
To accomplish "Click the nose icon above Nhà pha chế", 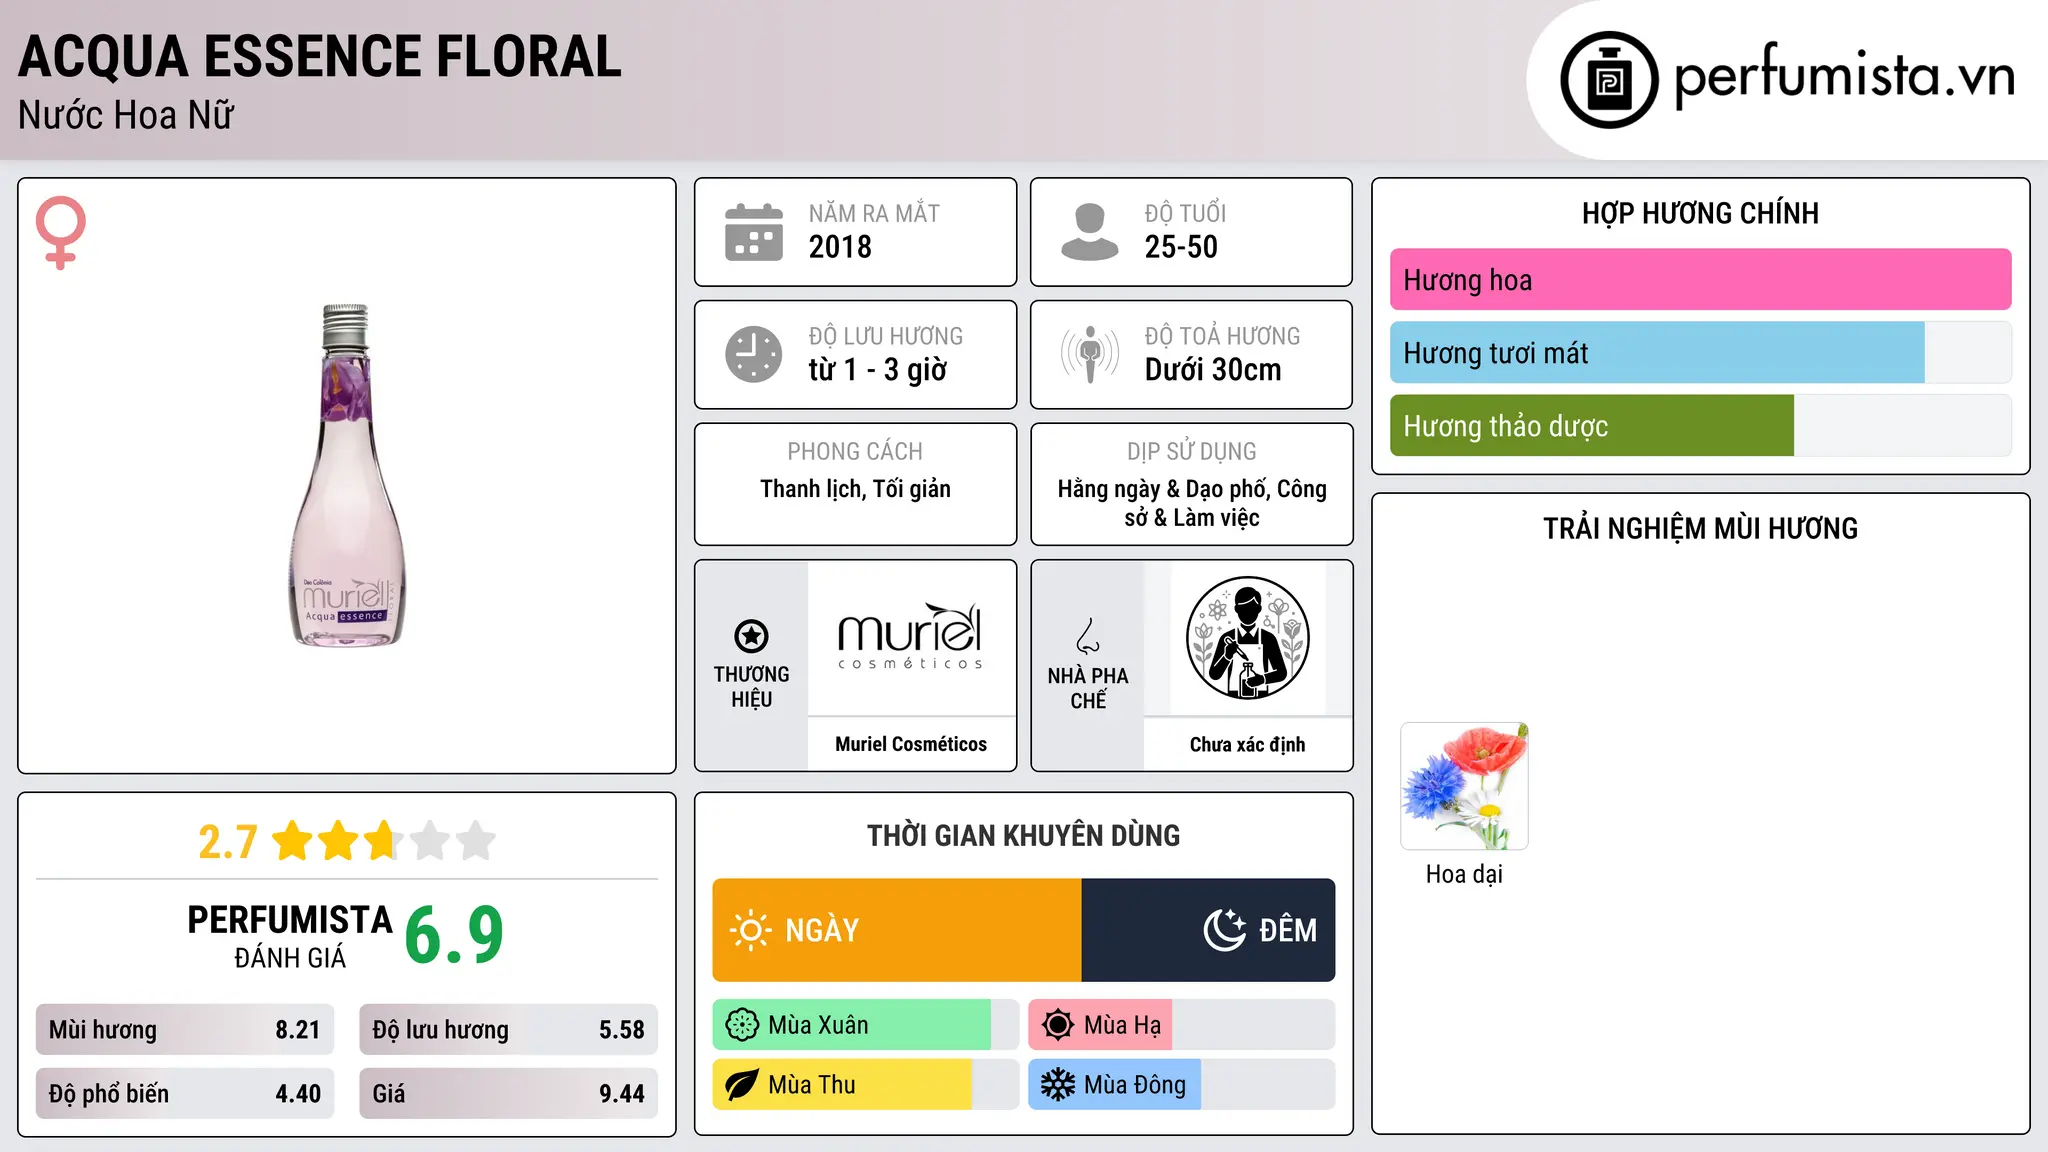I will point(1088,636).
